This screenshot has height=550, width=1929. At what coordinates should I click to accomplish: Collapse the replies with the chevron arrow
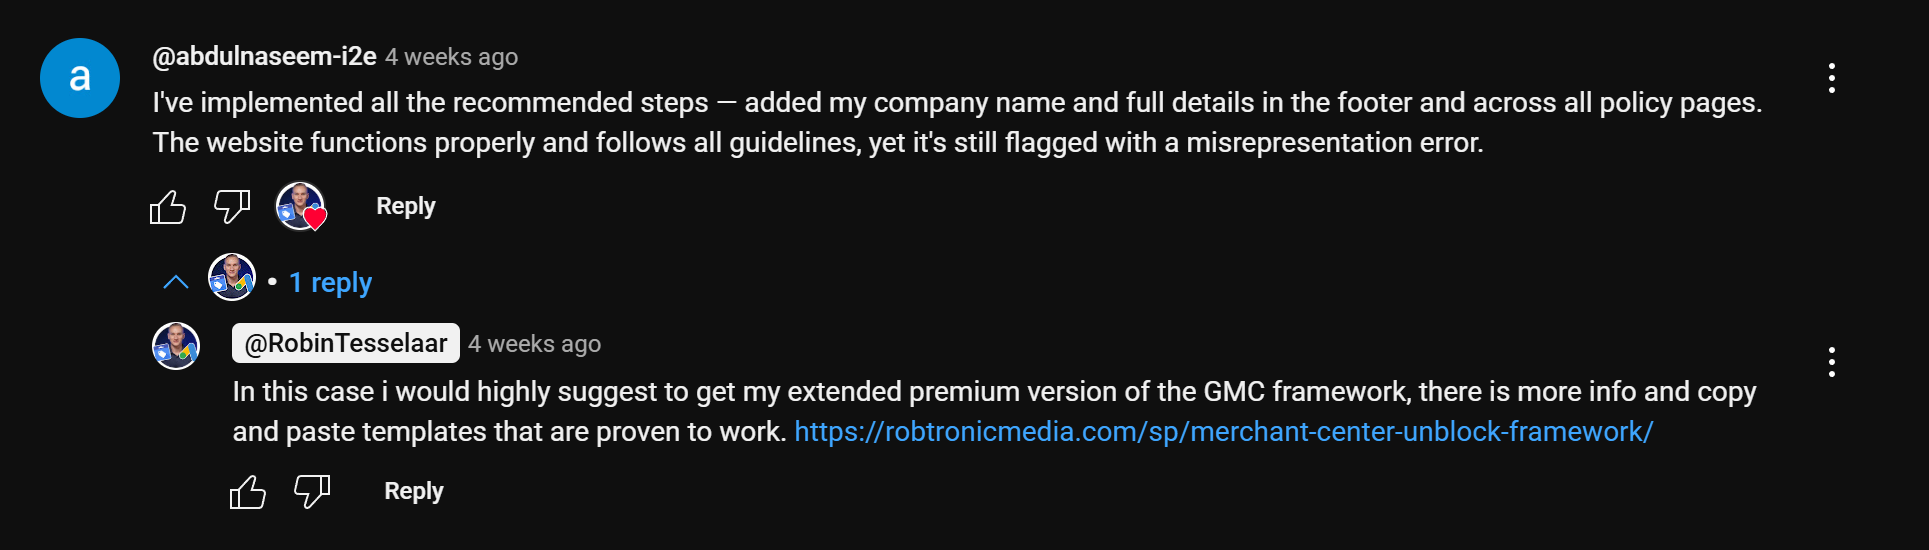pos(176,283)
